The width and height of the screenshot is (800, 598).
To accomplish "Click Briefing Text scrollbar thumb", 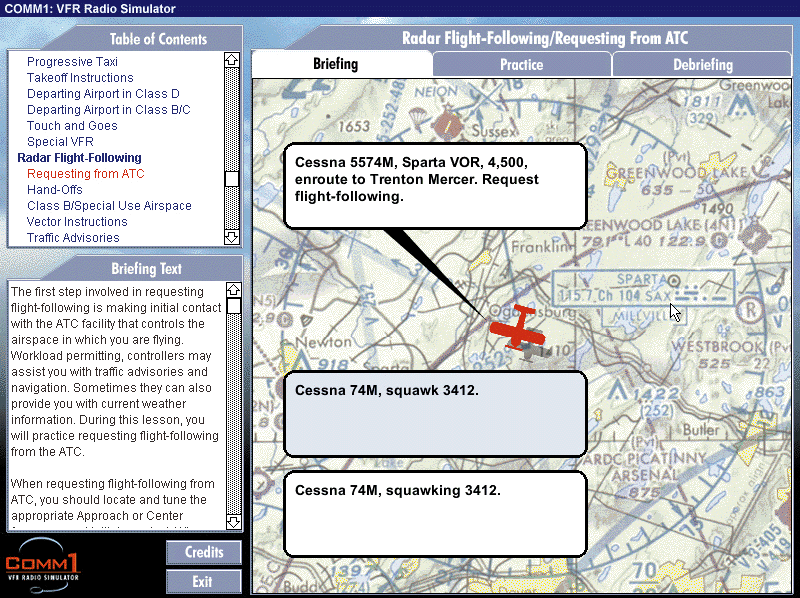I will (x=233, y=306).
